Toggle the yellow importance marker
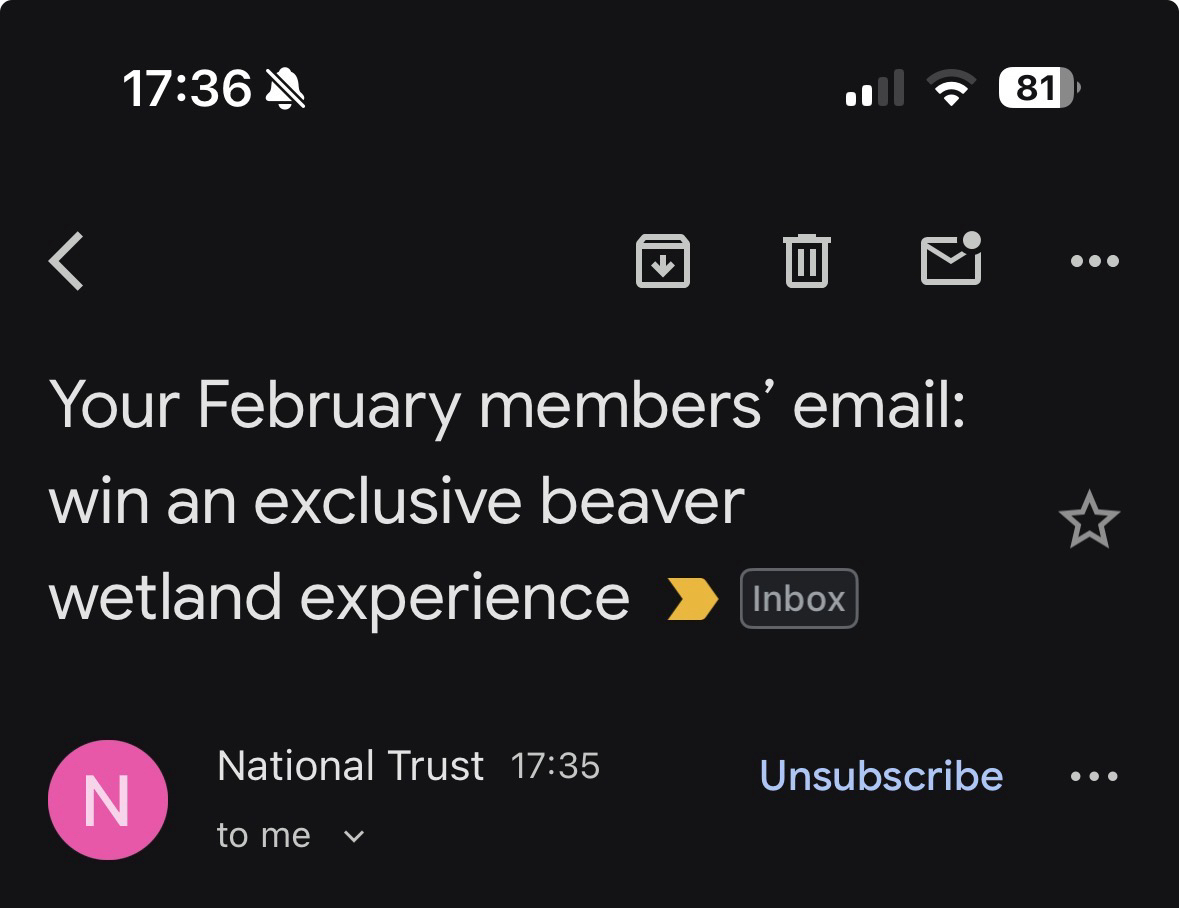1179x908 pixels. click(x=692, y=599)
